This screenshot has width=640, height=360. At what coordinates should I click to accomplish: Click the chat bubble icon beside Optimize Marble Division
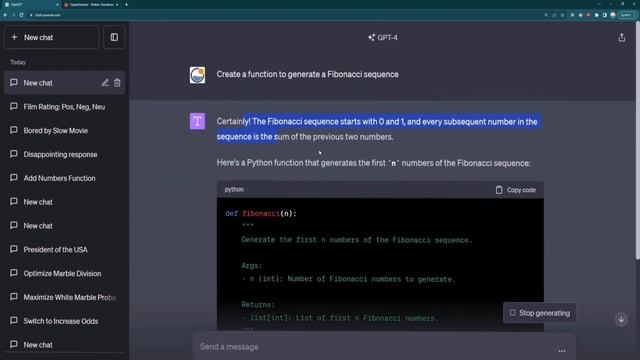pyautogui.click(x=14, y=273)
